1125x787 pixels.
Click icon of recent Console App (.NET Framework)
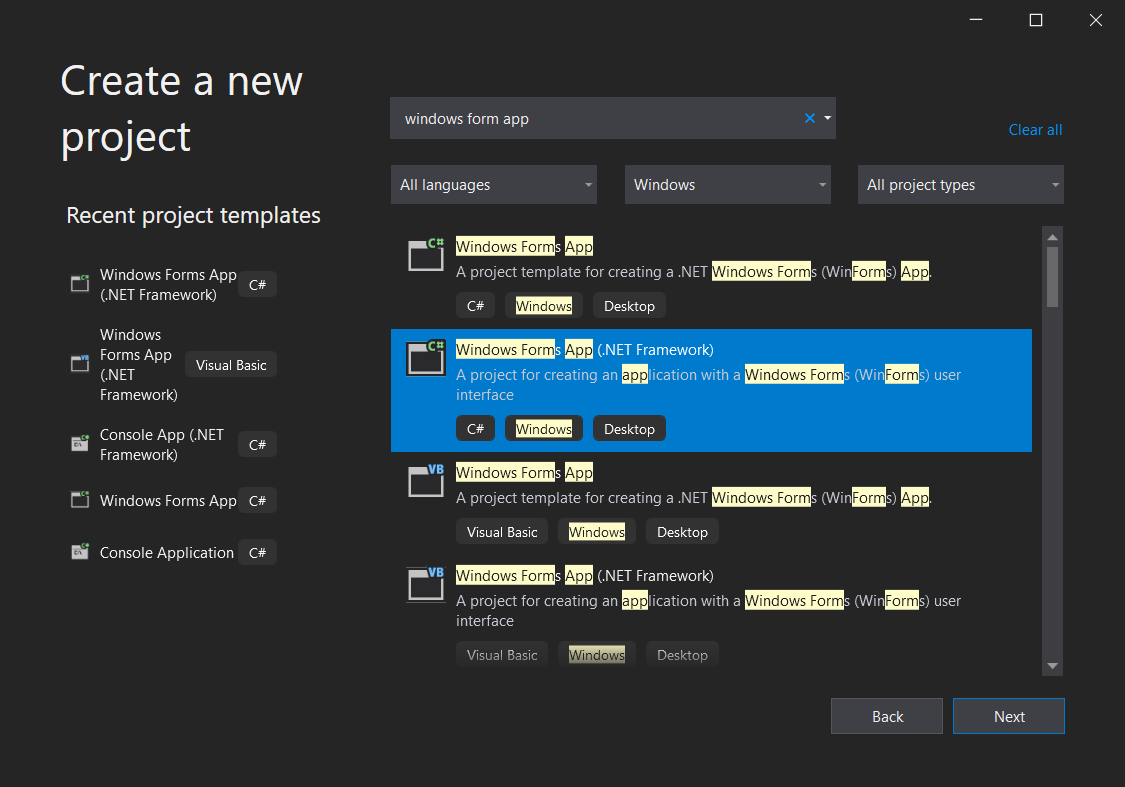coord(80,443)
